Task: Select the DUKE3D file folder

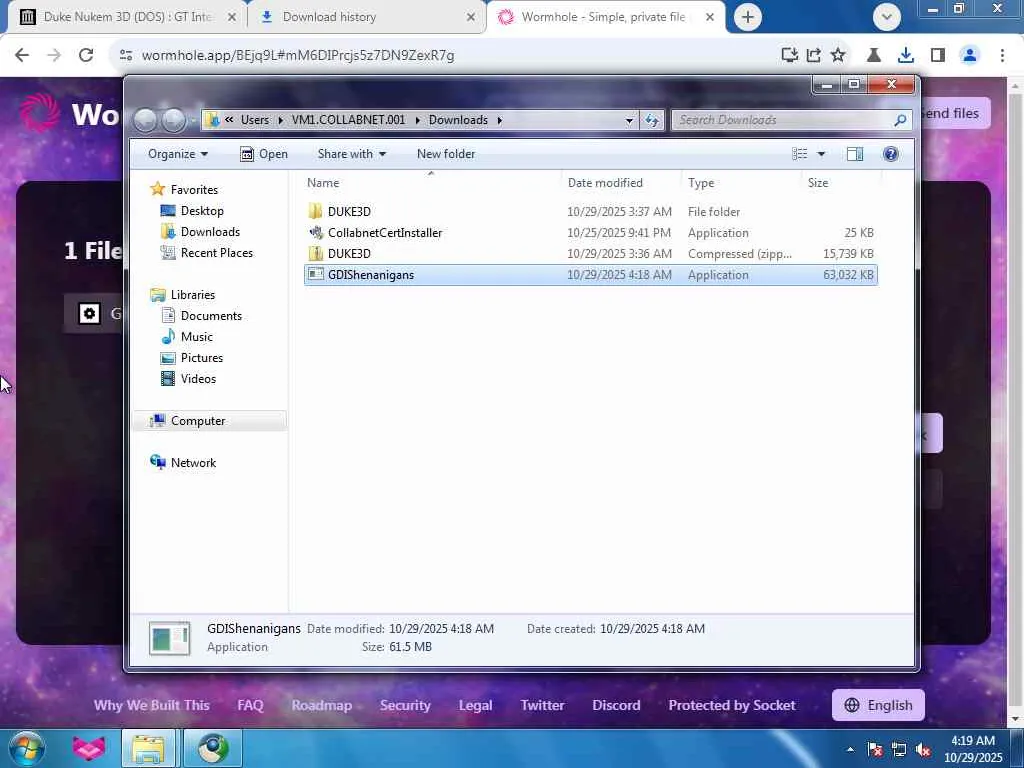Action: tap(590, 212)
